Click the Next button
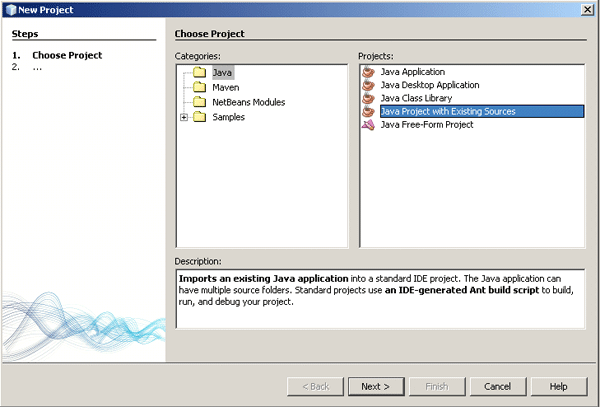Viewport: 600px width, 407px height. (x=376, y=386)
